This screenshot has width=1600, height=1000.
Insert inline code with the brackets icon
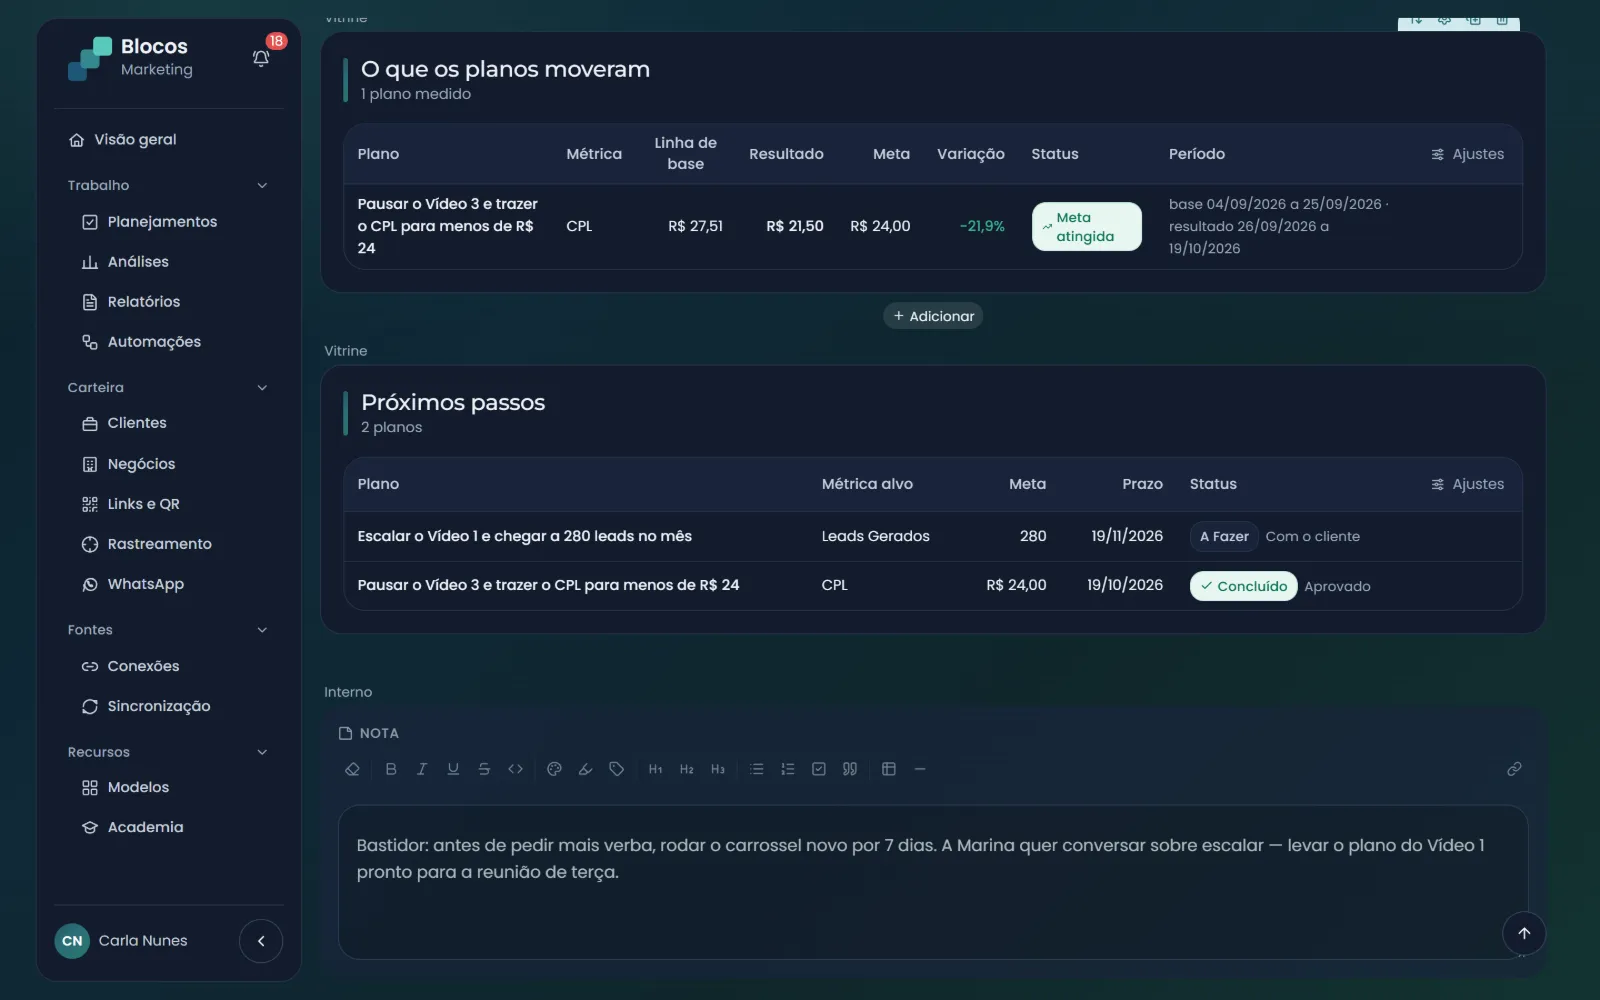(515, 769)
